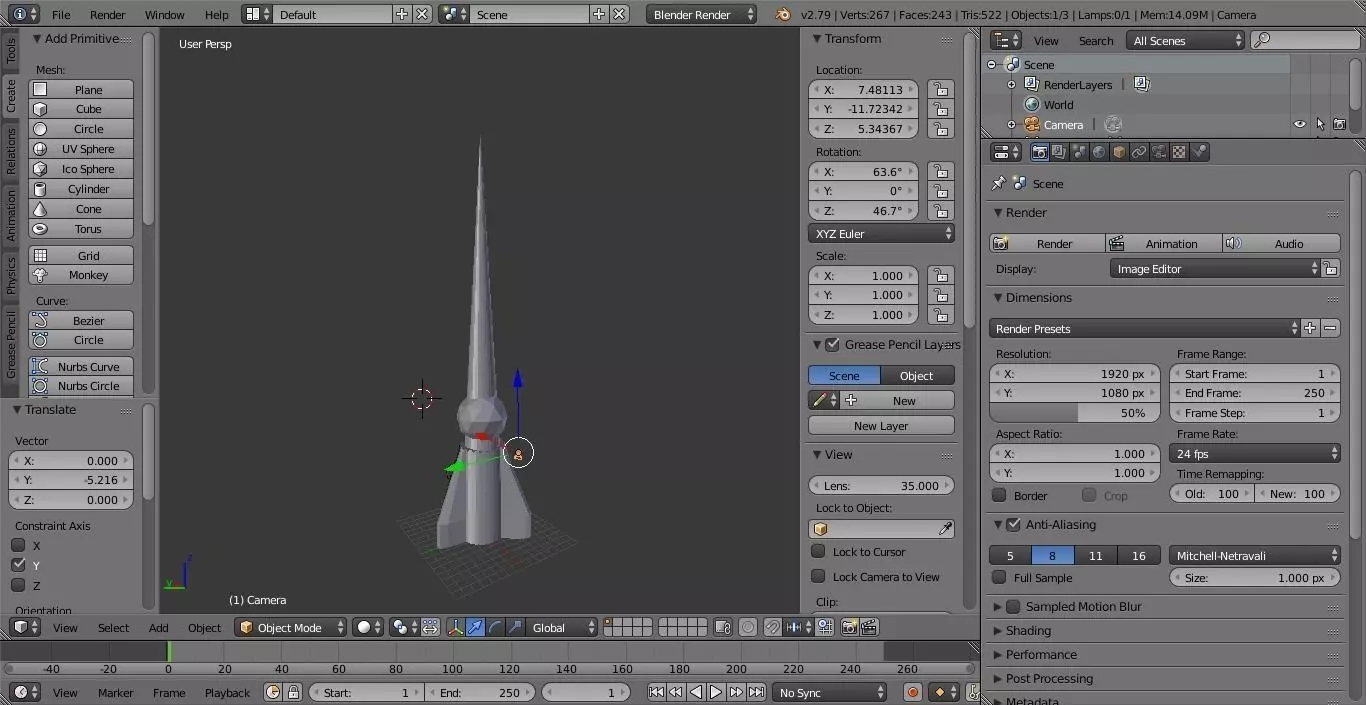The image size is (1366, 705).
Task: Toggle Camera visibility eye in outliner
Action: click(x=1300, y=125)
